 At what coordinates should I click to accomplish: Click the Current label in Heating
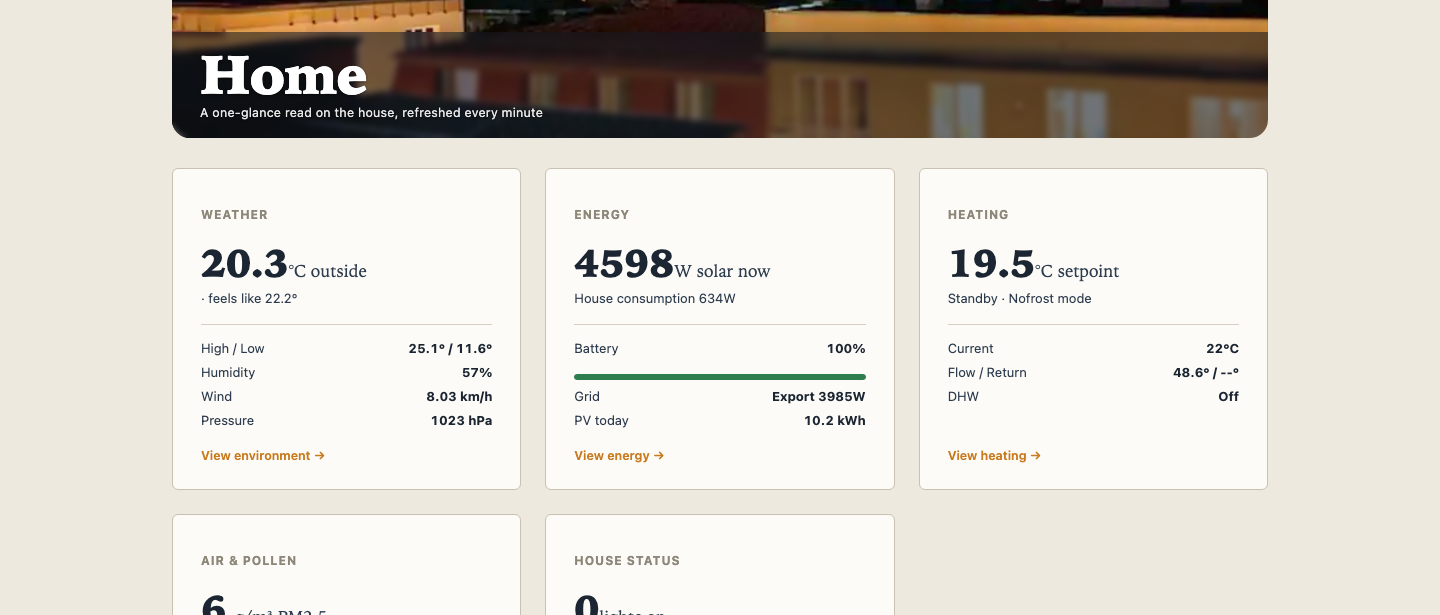click(x=971, y=349)
